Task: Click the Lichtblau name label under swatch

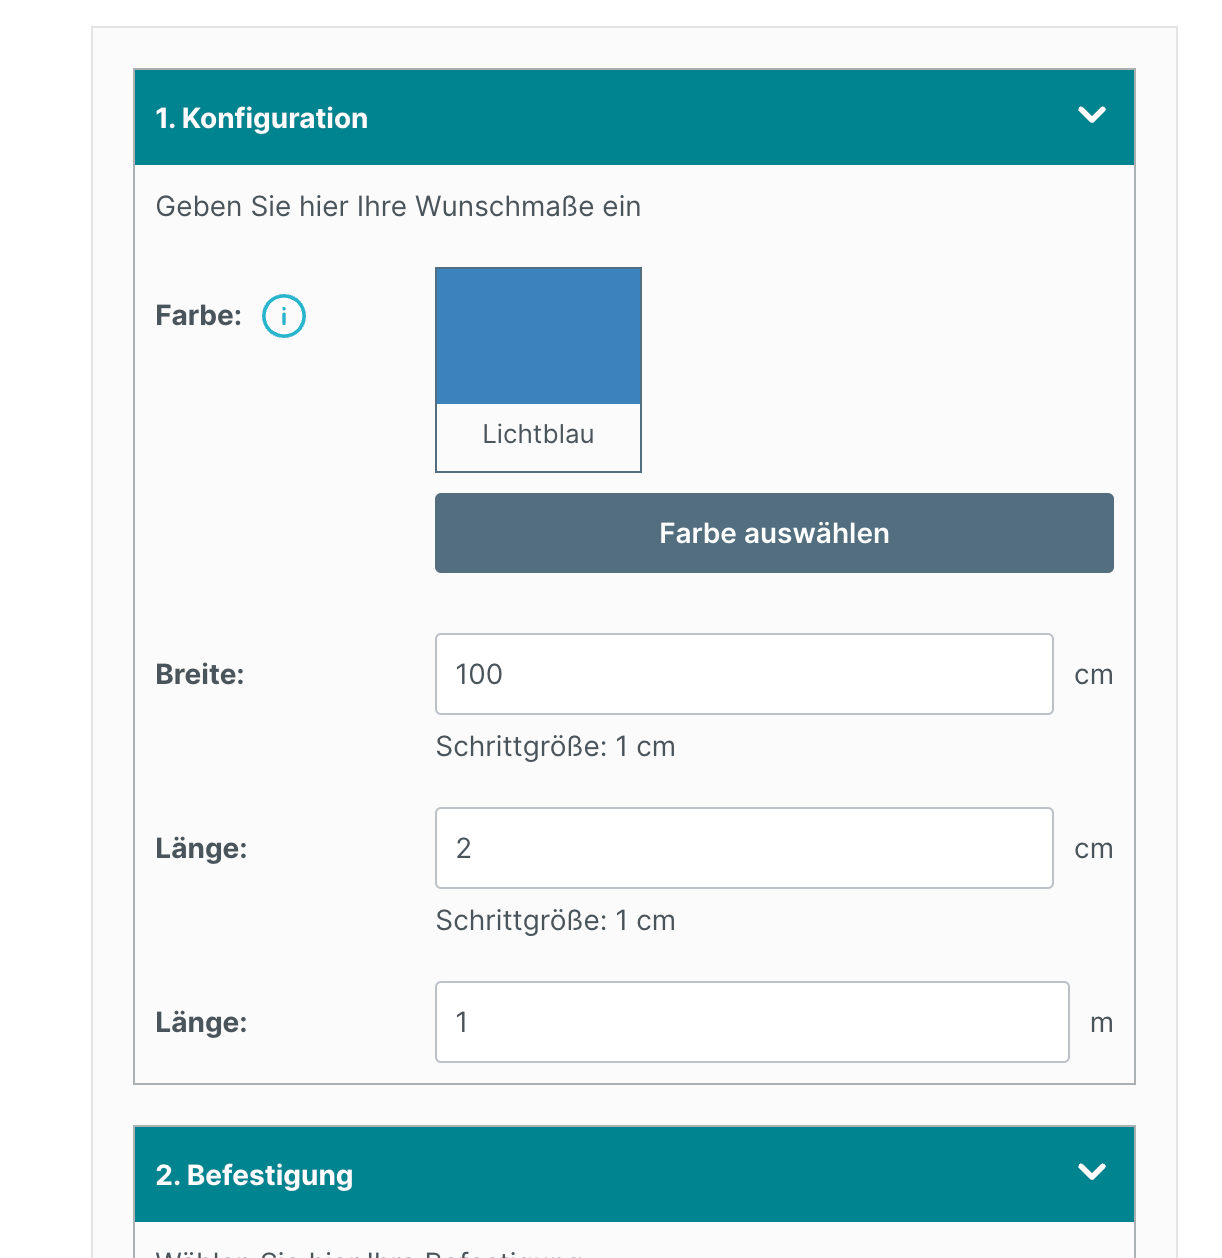Action: [x=538, y=434]
